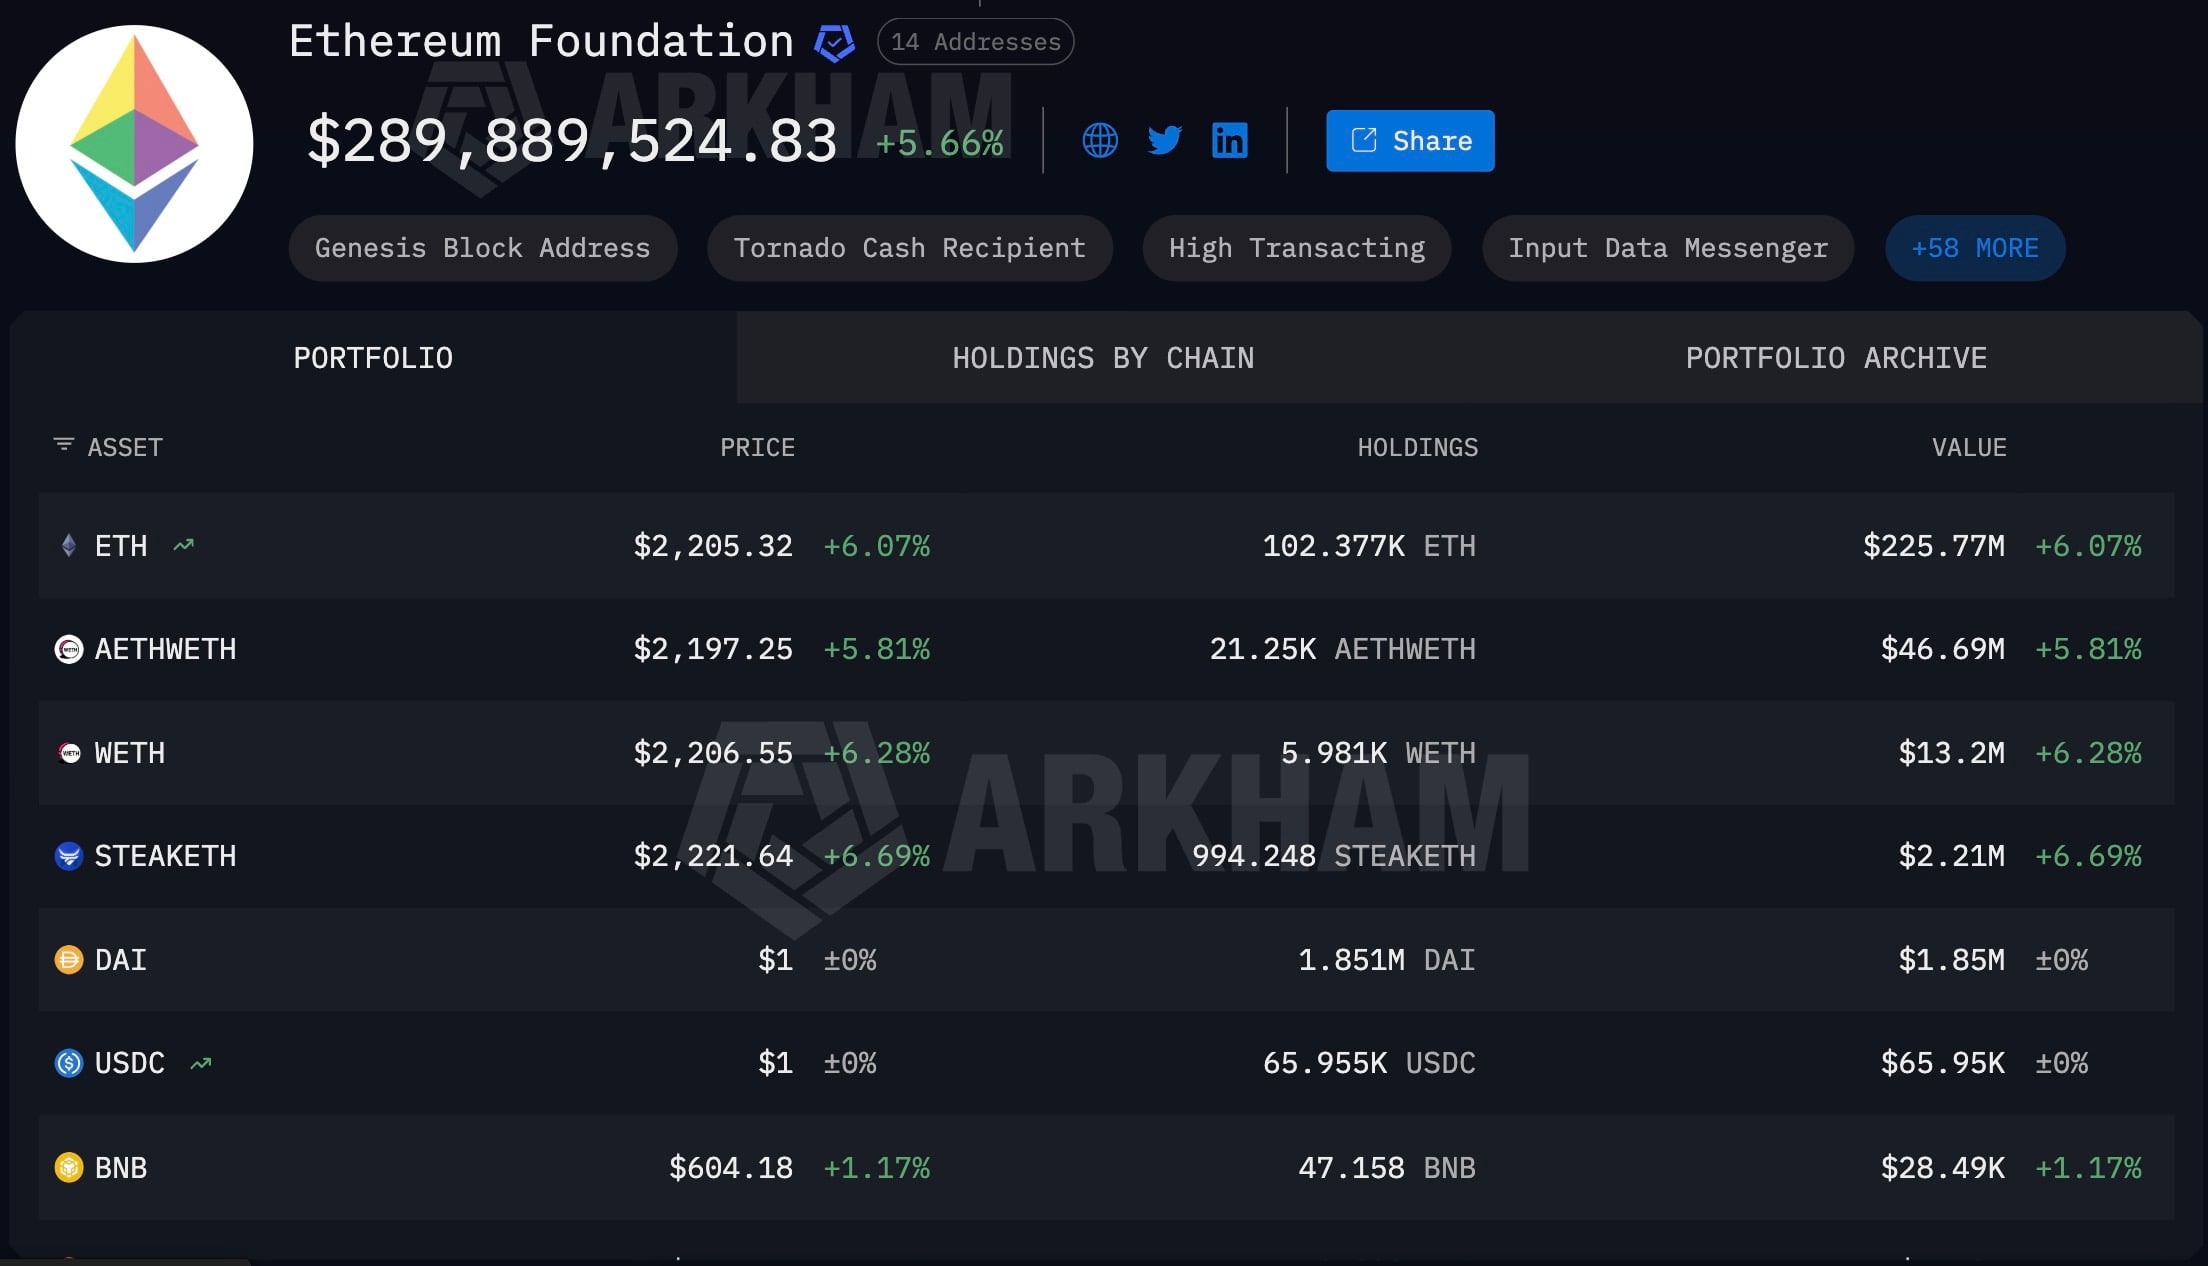Click the DAI token icon
This screenshot has width=2208, height=1266.
(68, 960)
